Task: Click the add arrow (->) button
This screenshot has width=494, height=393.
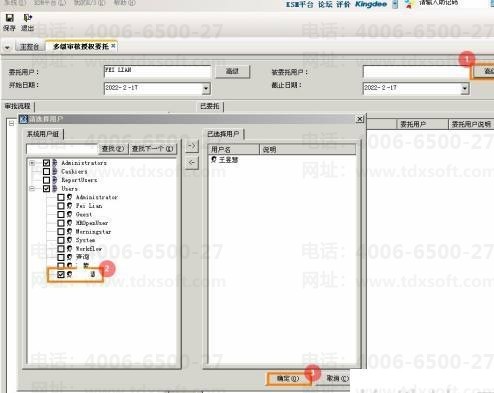Action: (192, 146)
